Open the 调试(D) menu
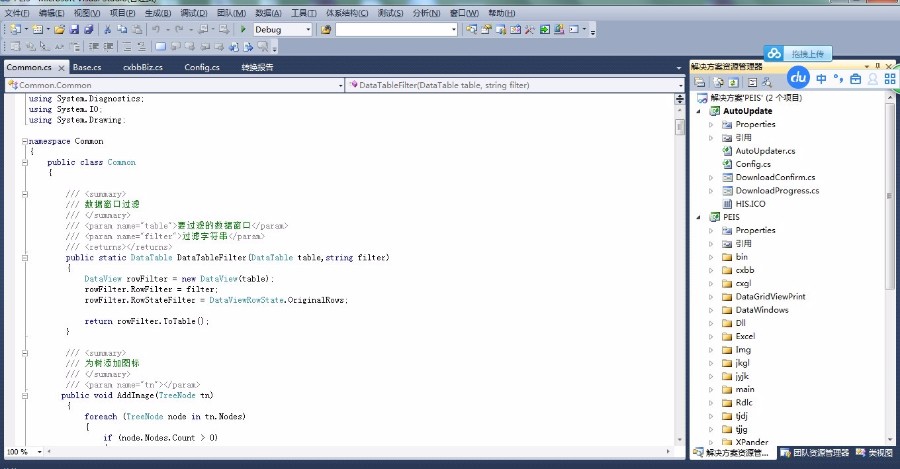The height and width of the screenshot is (469, 900). 194,13
